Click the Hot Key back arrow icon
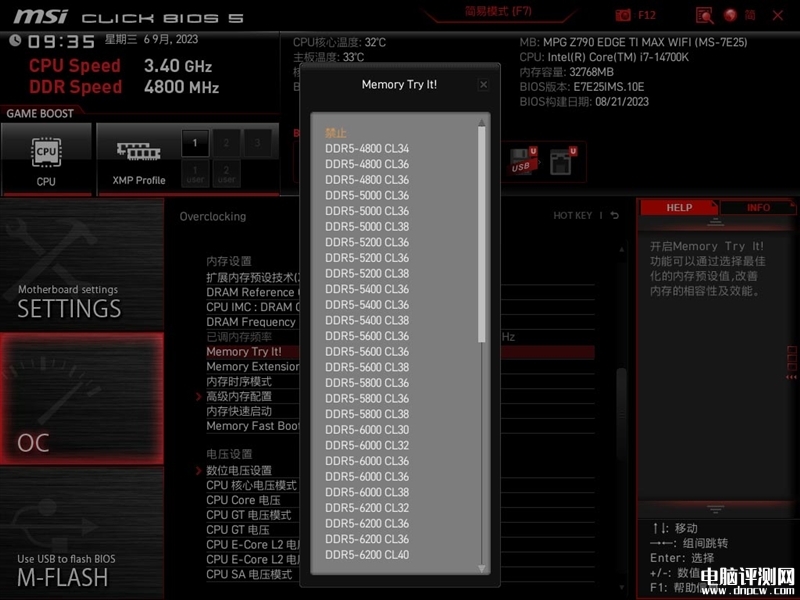This screenshot has height=600, width=800. (x=615, y=215)
